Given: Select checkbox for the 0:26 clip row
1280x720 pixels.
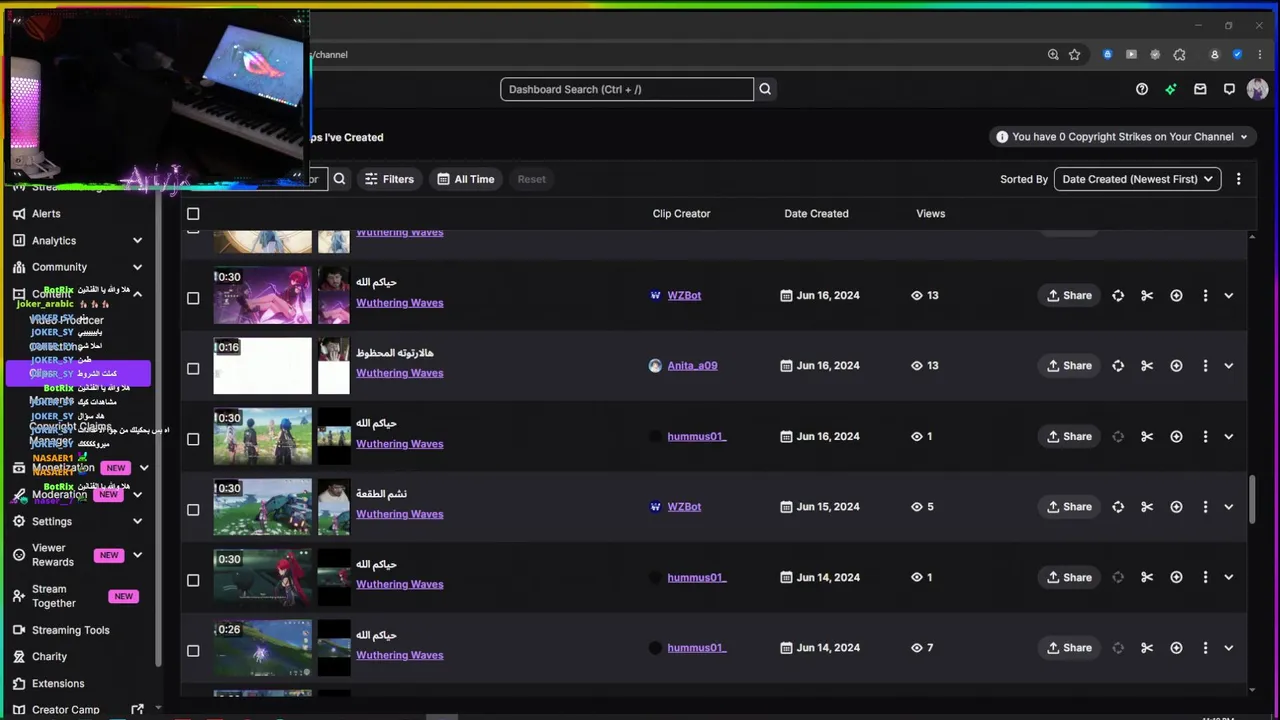Looking at the screenshot, I should [193, 651].
